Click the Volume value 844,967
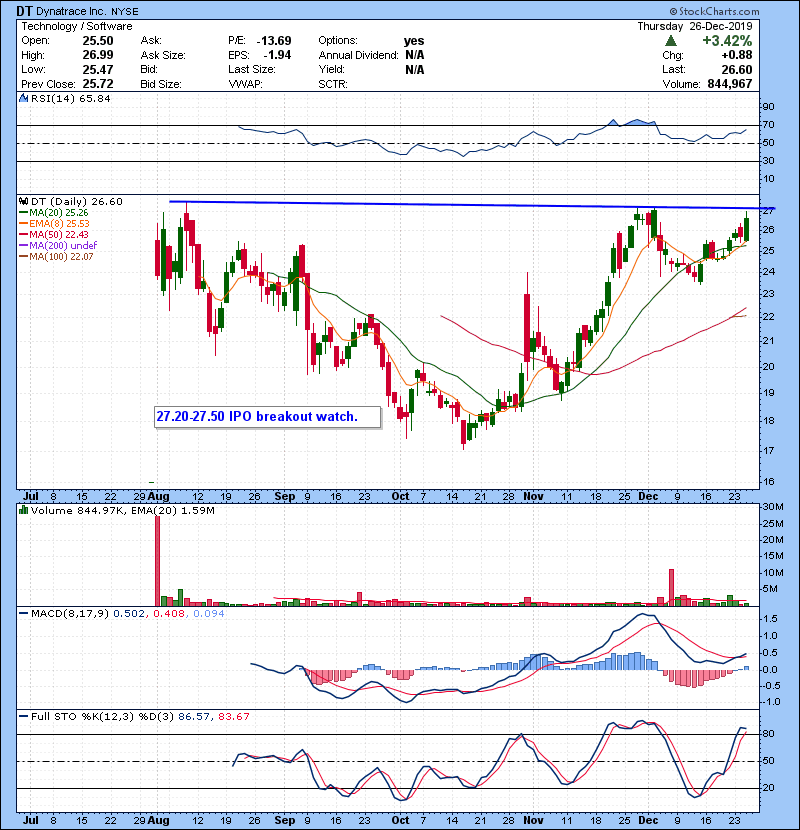Viewport: 800px width, 830px height. pyautogui.click(x=730, y=84)
